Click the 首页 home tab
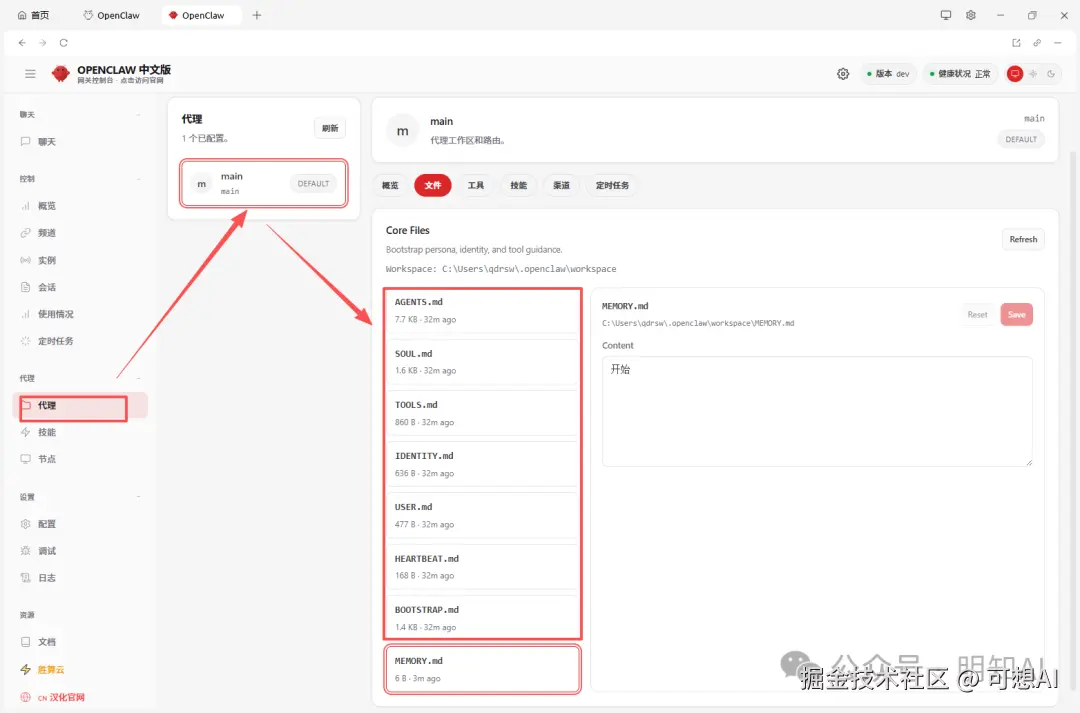The image size is (1080, 713). 33,15
